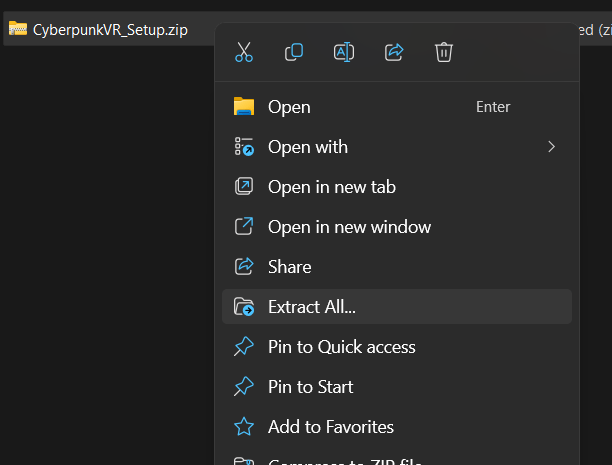
Task: Select Open in new window
Action: tap(349, 227)
